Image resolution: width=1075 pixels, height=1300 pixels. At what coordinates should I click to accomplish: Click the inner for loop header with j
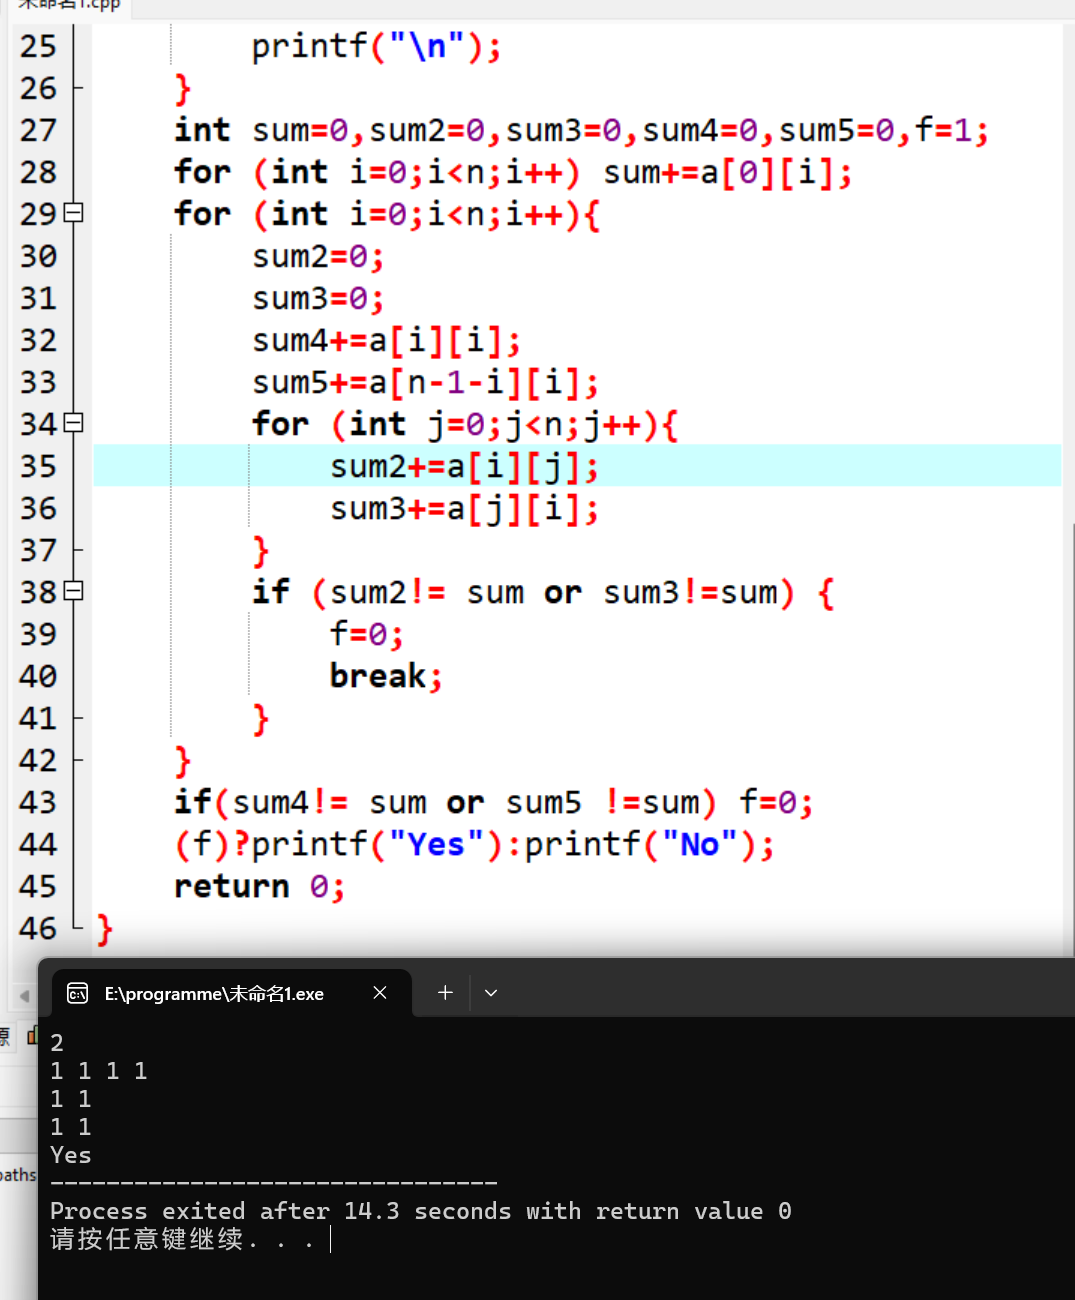click(x=465, y=425)
